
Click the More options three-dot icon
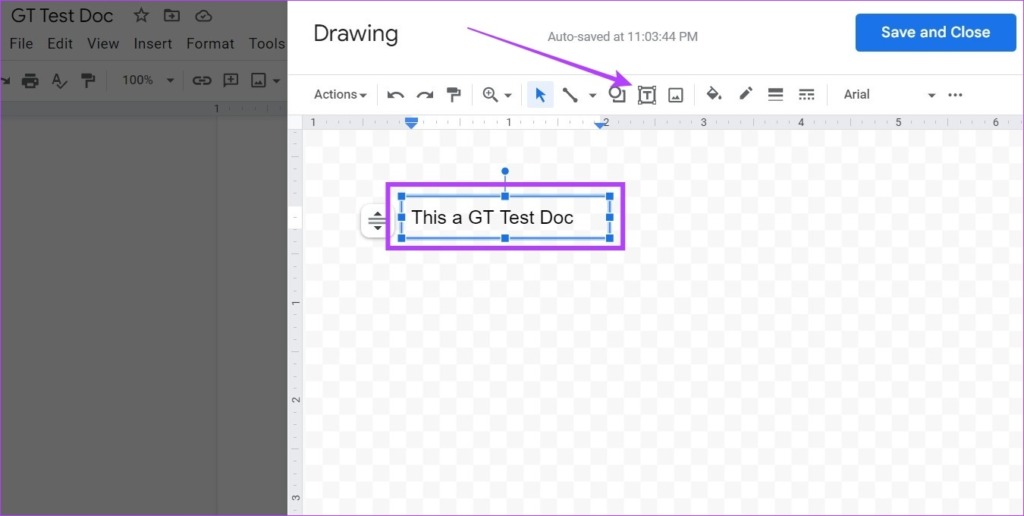click(955, 95)
